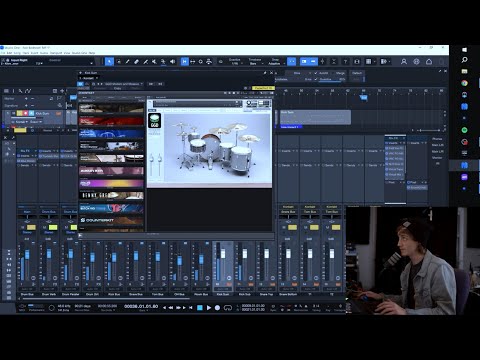Toggle the blue Snap button in toolbar

[x=292, y=62]
